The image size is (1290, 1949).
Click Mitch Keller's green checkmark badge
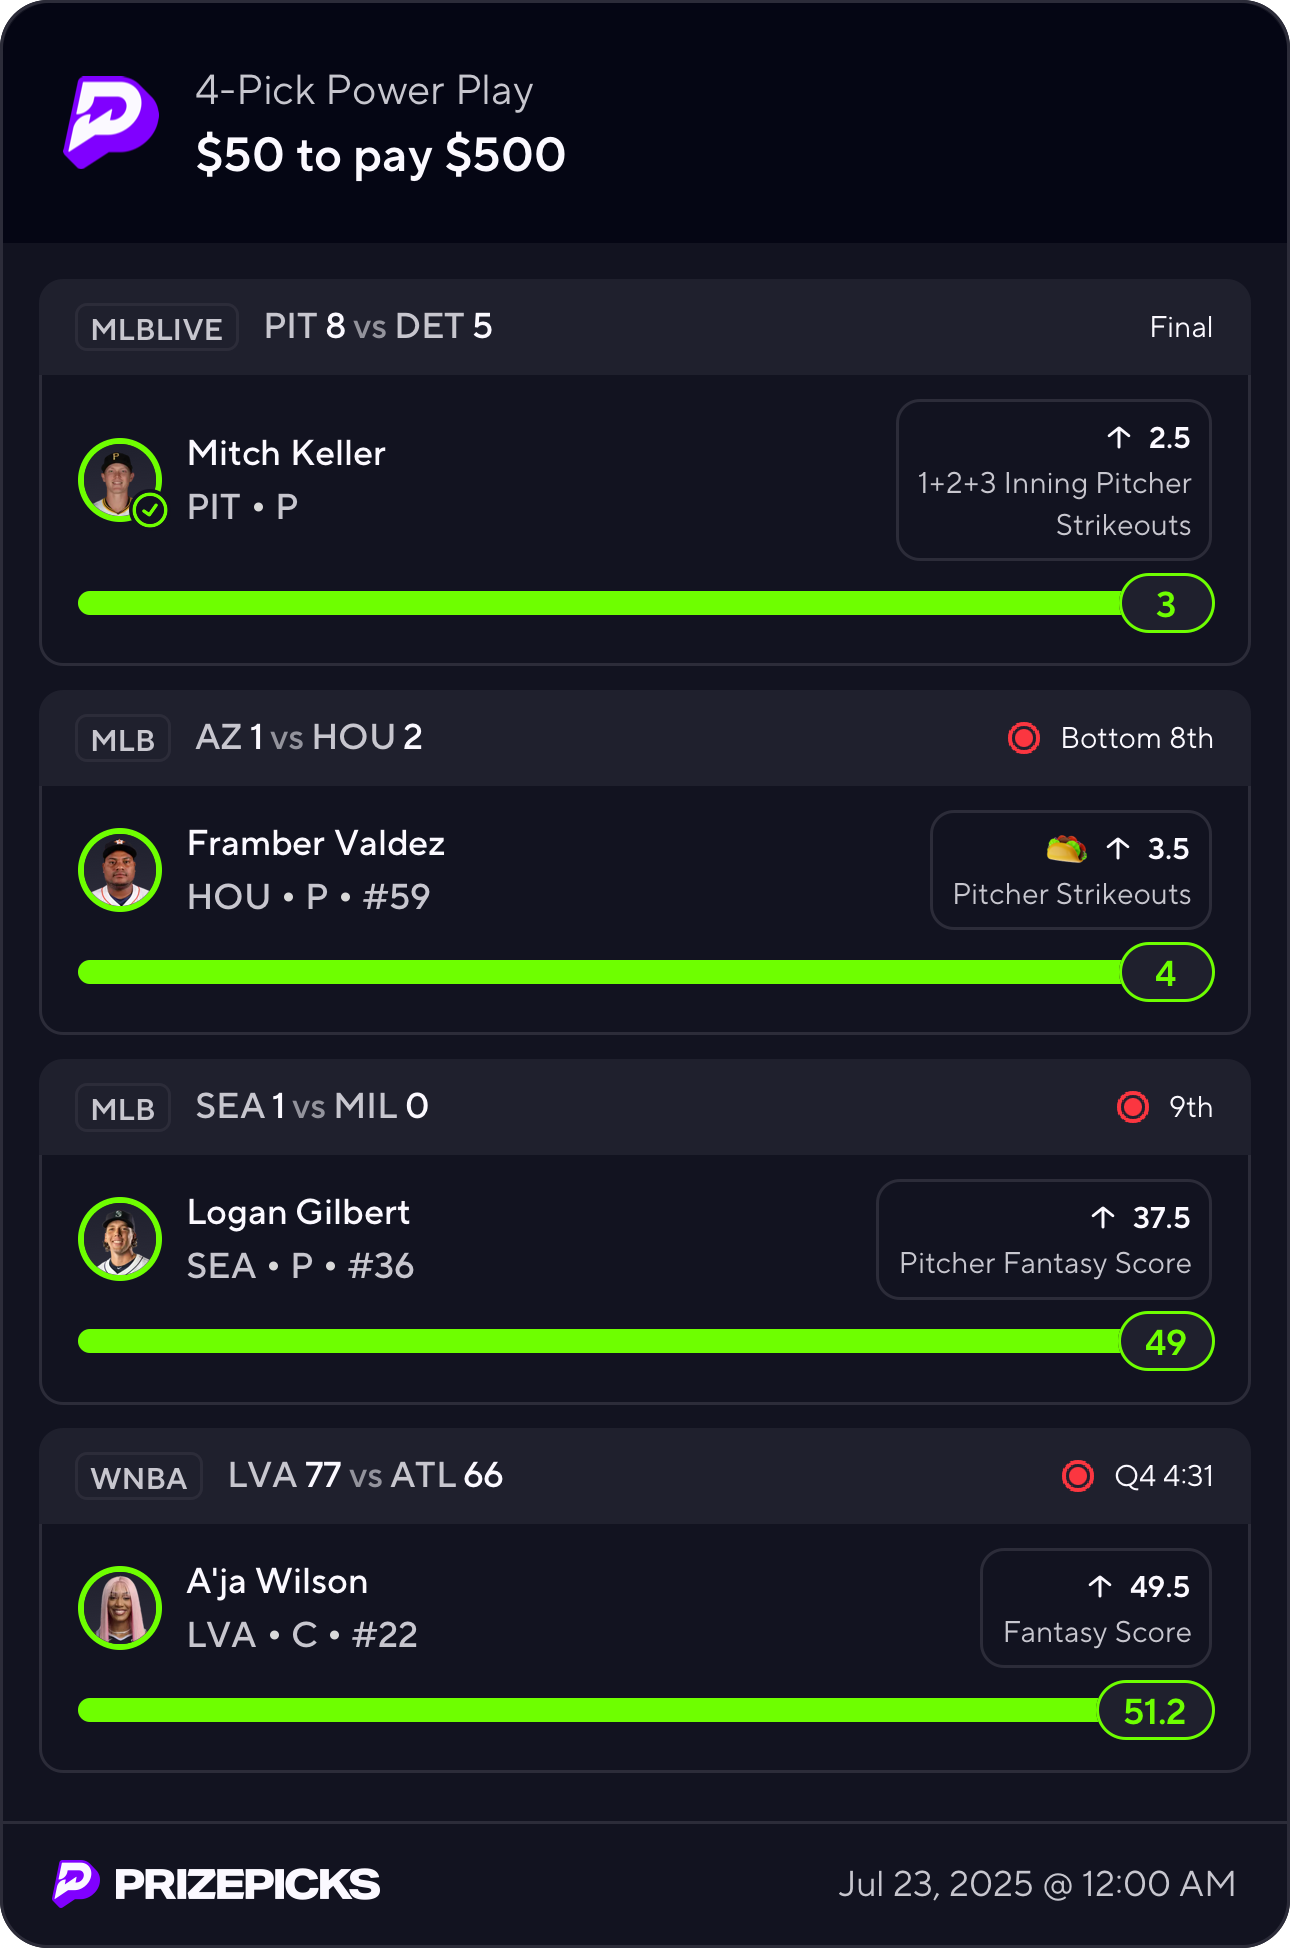(150, 511)
